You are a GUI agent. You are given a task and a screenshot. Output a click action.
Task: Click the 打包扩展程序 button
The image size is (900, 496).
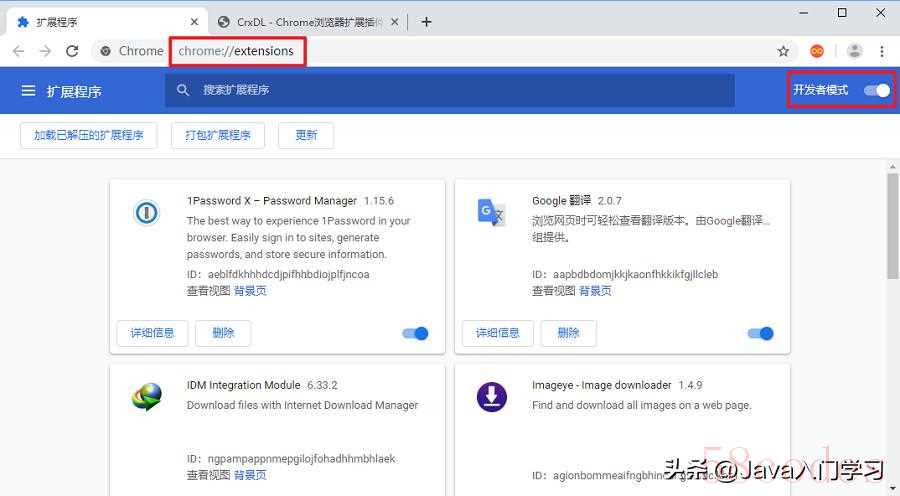point(217,135)
